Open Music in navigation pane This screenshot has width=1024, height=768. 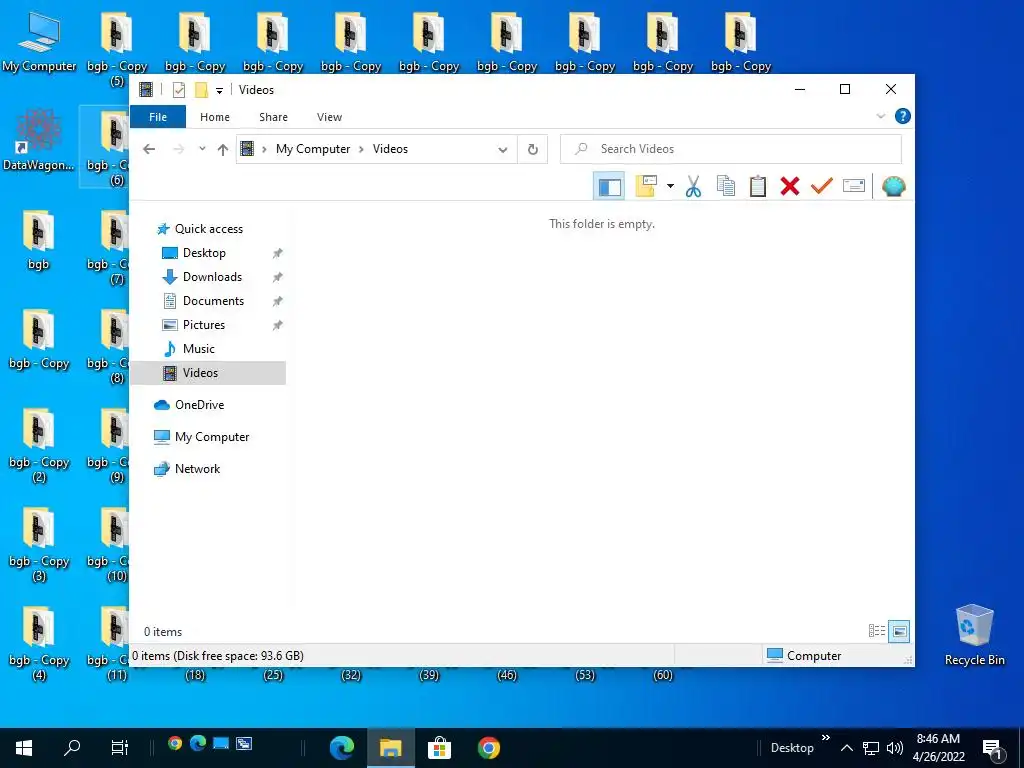pos(199,349)
